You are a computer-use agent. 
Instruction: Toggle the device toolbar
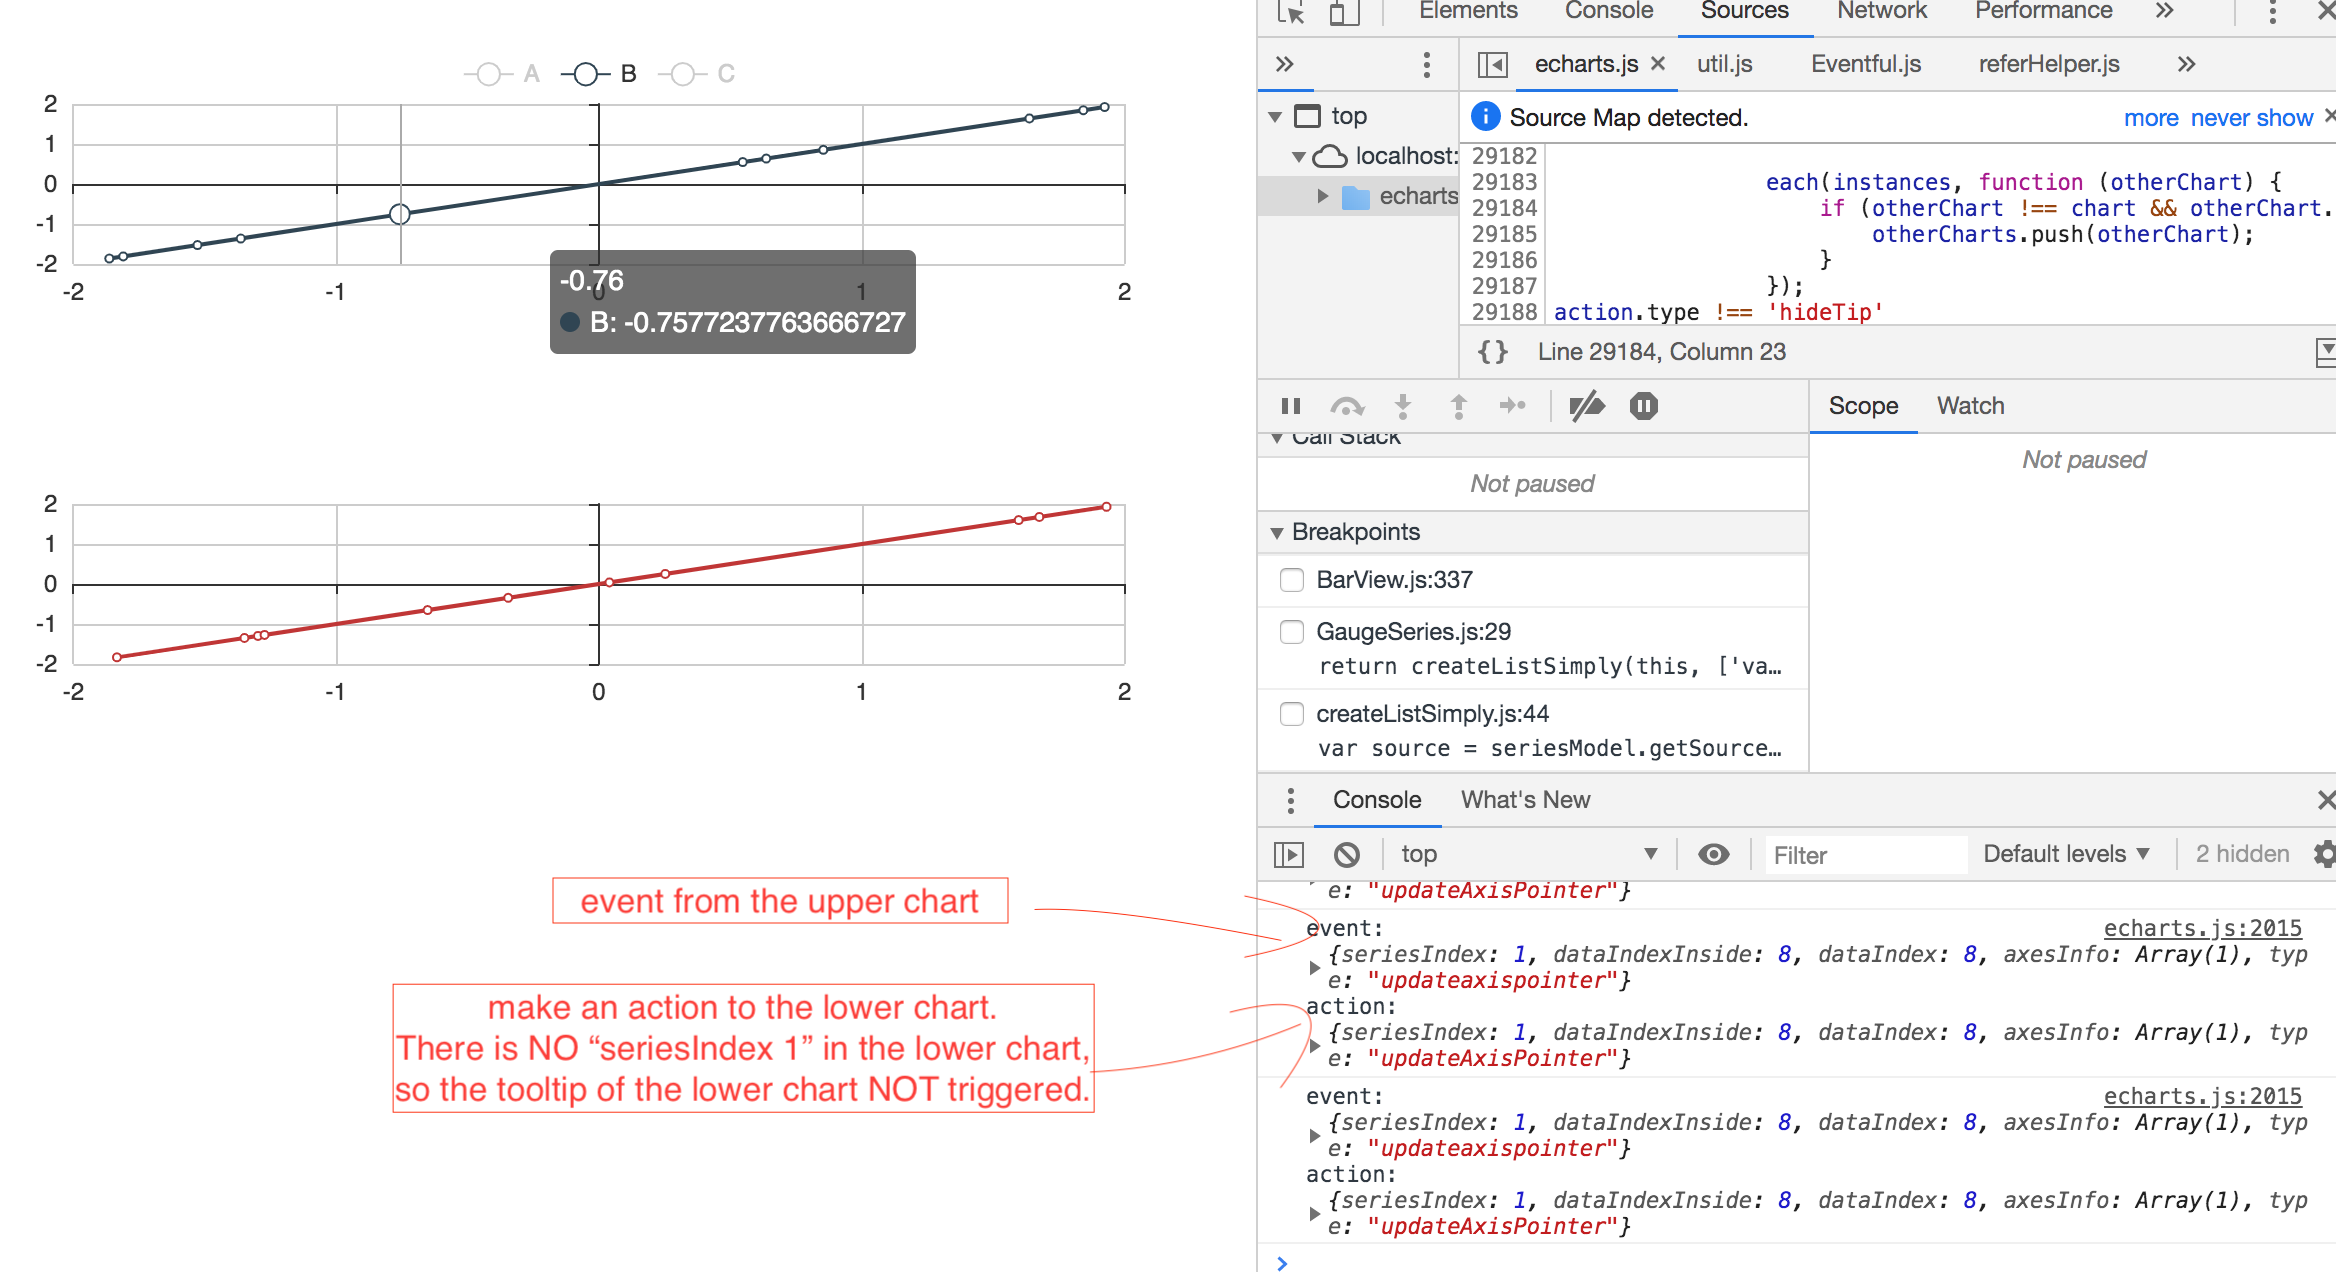pyautogui.click(x=1343, y=13)
